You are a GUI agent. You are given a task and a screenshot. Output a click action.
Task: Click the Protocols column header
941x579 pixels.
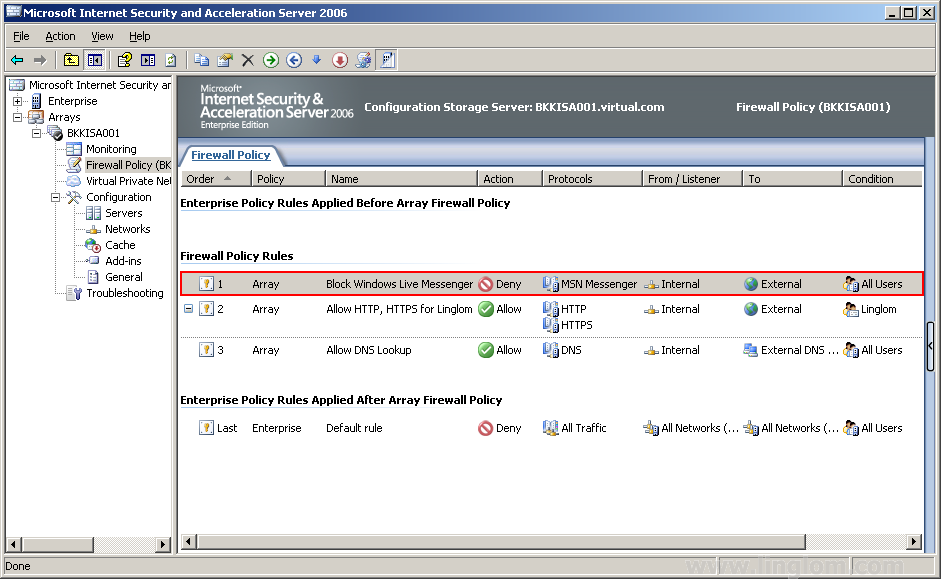click(592, 179)
